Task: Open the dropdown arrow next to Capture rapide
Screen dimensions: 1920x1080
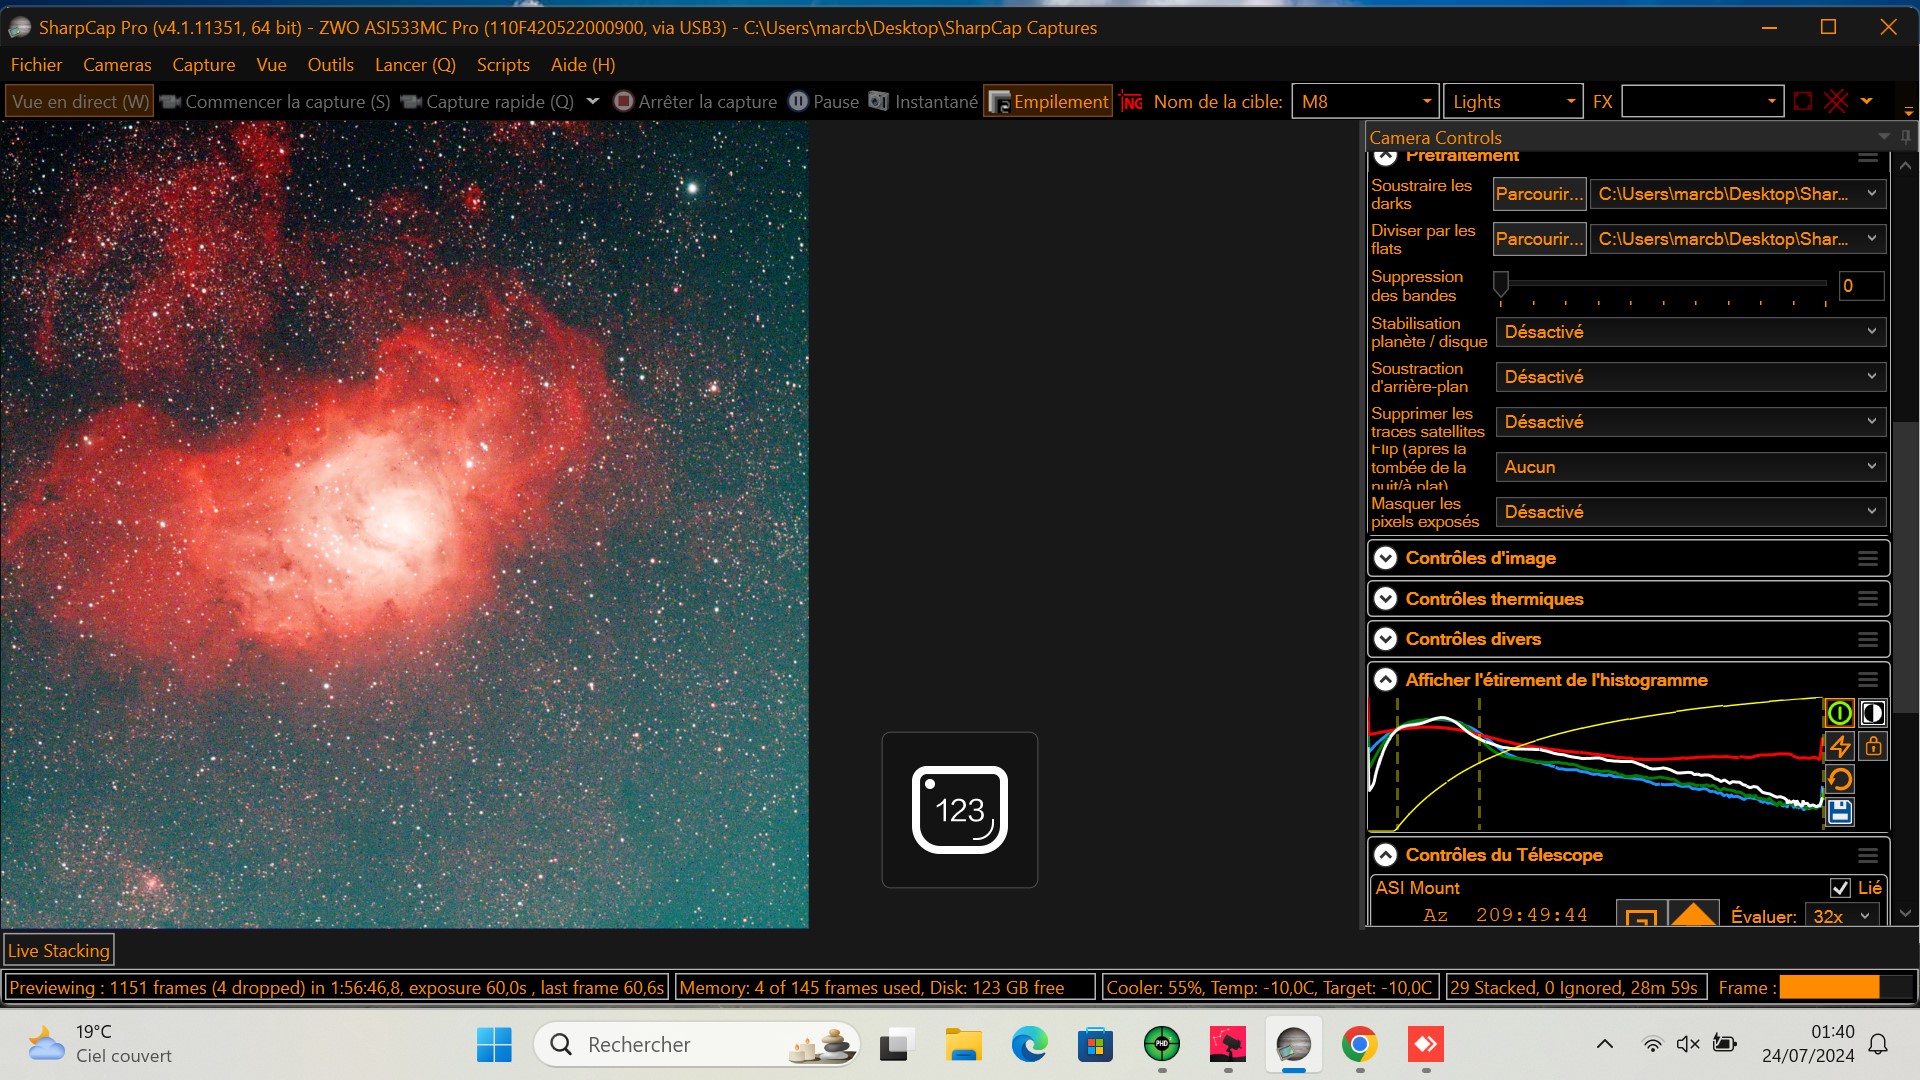Action: pos(593,101)
